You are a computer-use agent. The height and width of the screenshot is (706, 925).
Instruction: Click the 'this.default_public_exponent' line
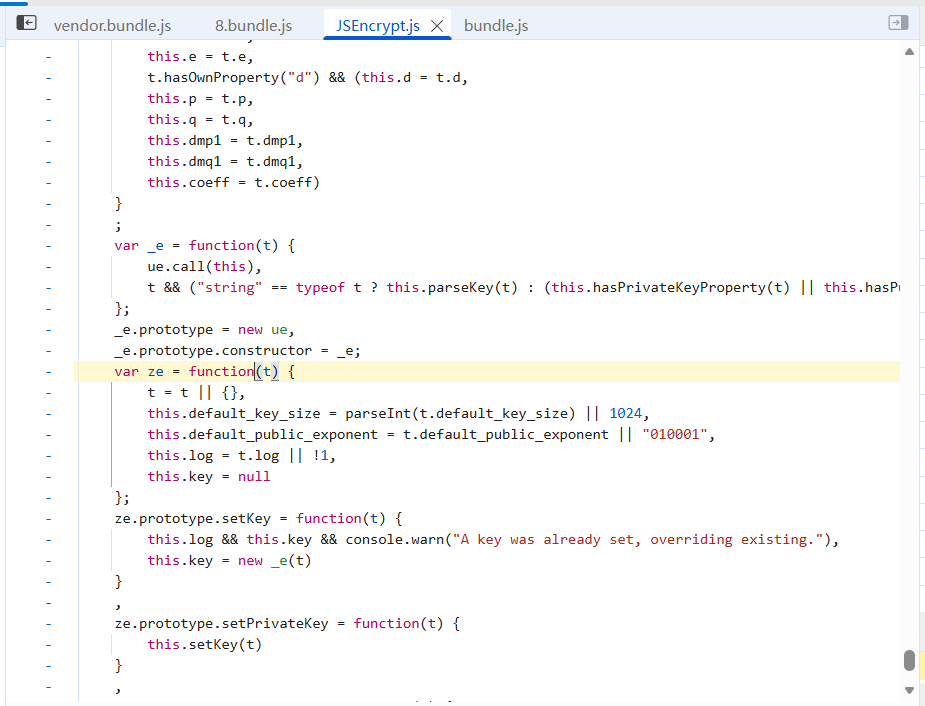[431, 435]
